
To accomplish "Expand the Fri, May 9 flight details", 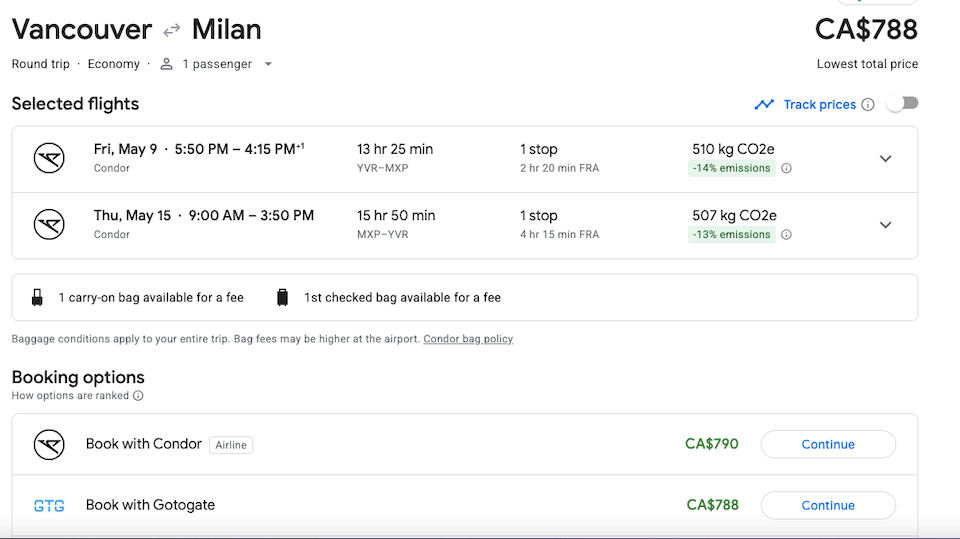I will click(x=885, y=159).
